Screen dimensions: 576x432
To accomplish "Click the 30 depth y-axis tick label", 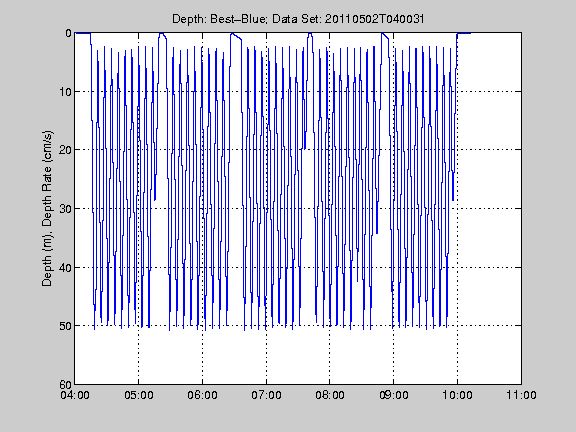I will 65,209.
